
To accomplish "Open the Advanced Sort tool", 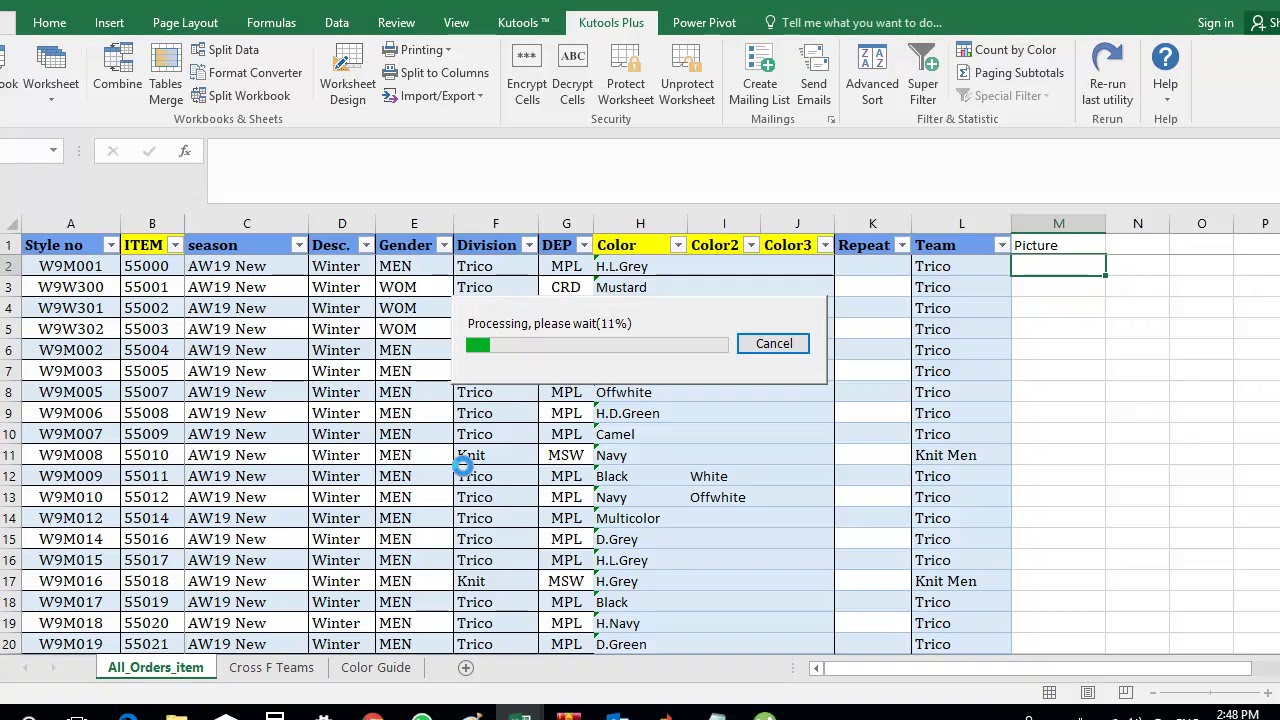I will (x=872, y=75).
